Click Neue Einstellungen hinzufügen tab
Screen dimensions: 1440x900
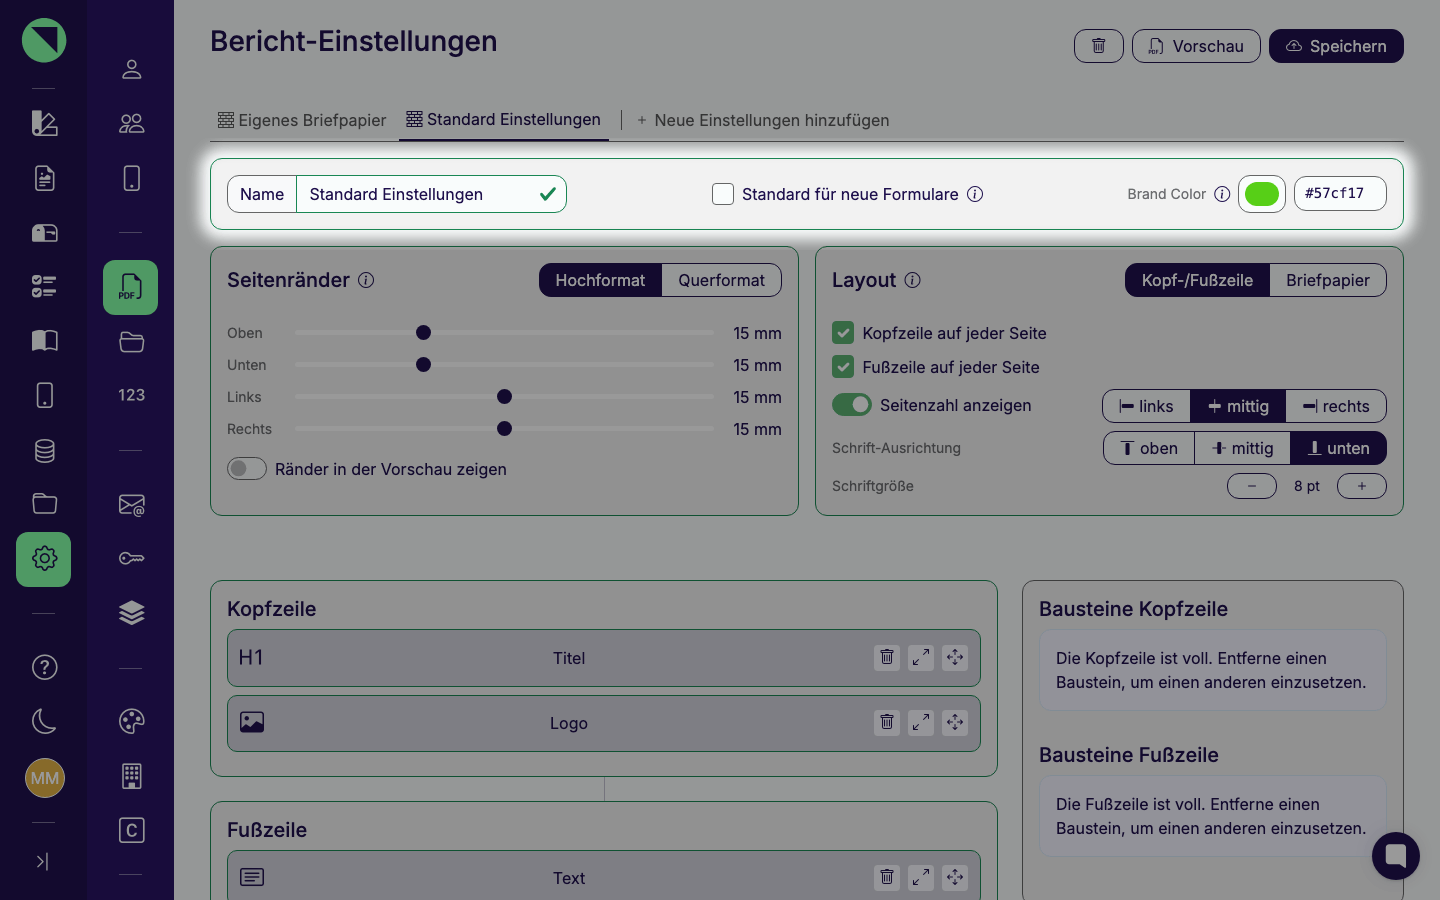tap(762, 120)
